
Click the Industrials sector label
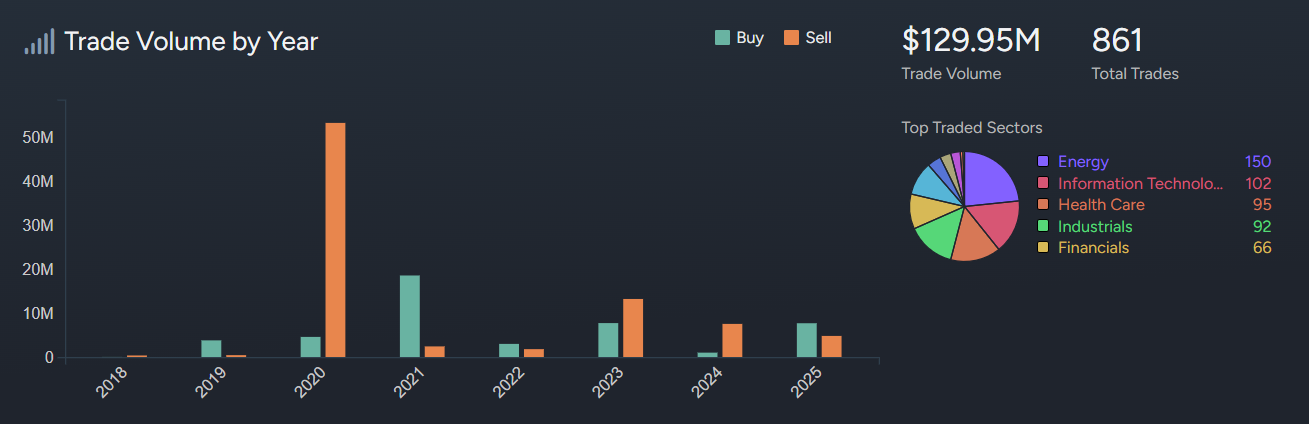point(1095,227)
